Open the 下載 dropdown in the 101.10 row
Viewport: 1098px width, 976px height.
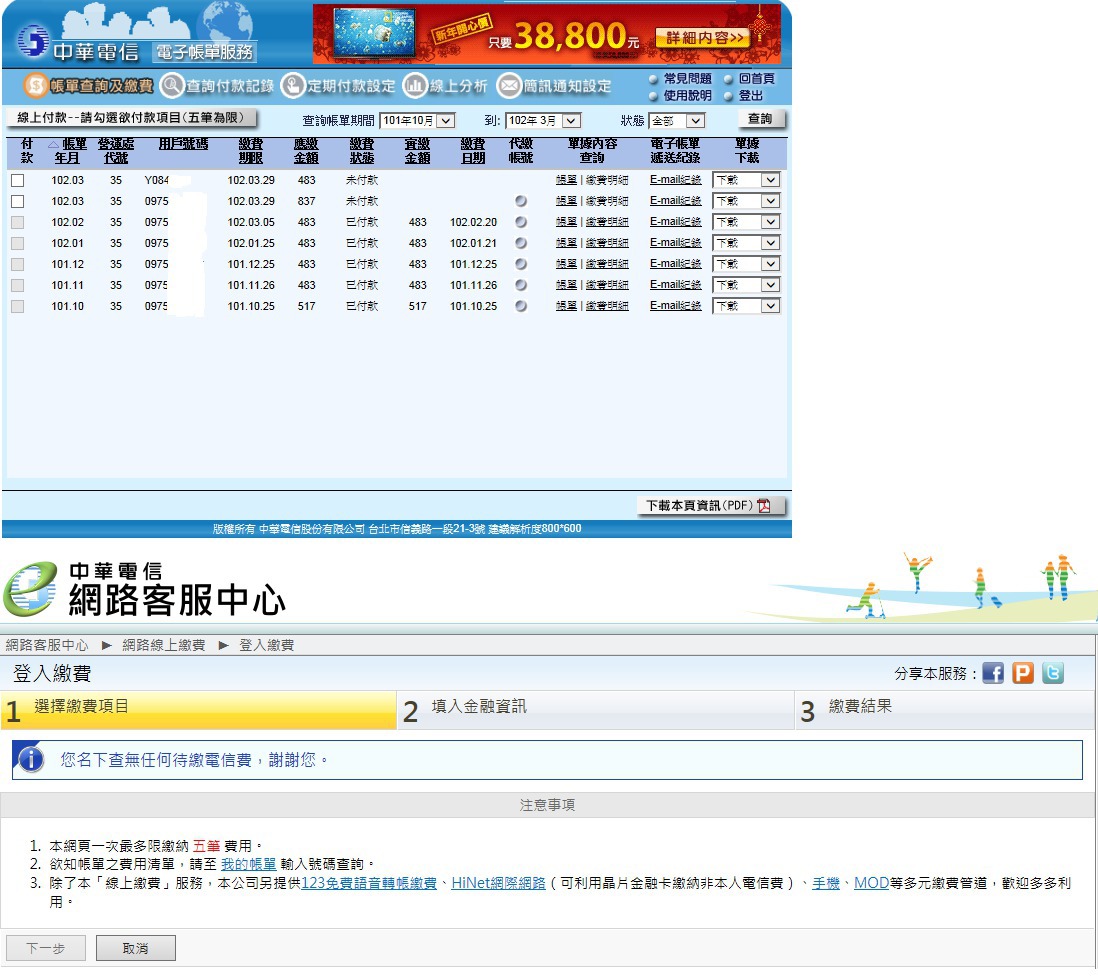coord(746,306)
